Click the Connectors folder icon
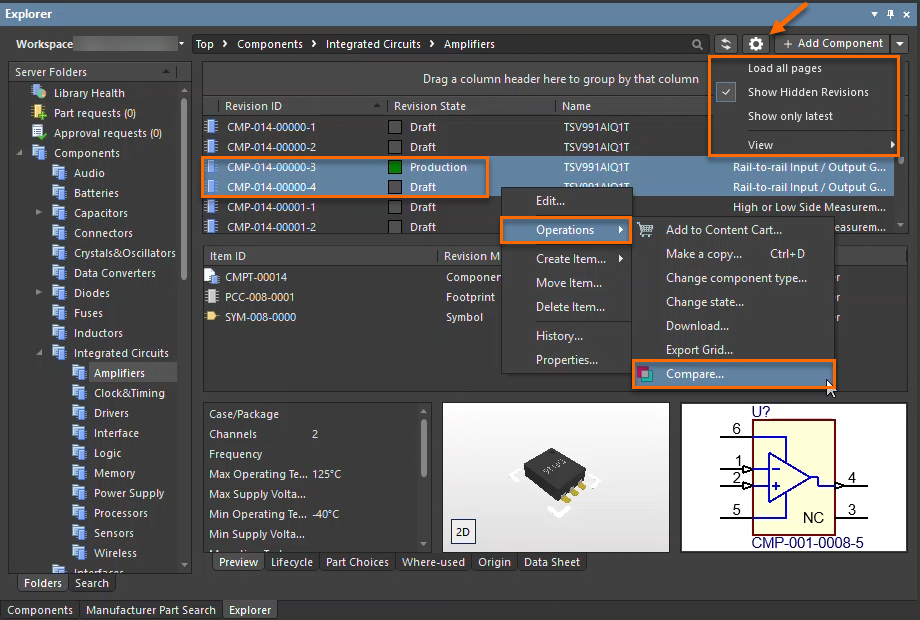 pos(59,232)
